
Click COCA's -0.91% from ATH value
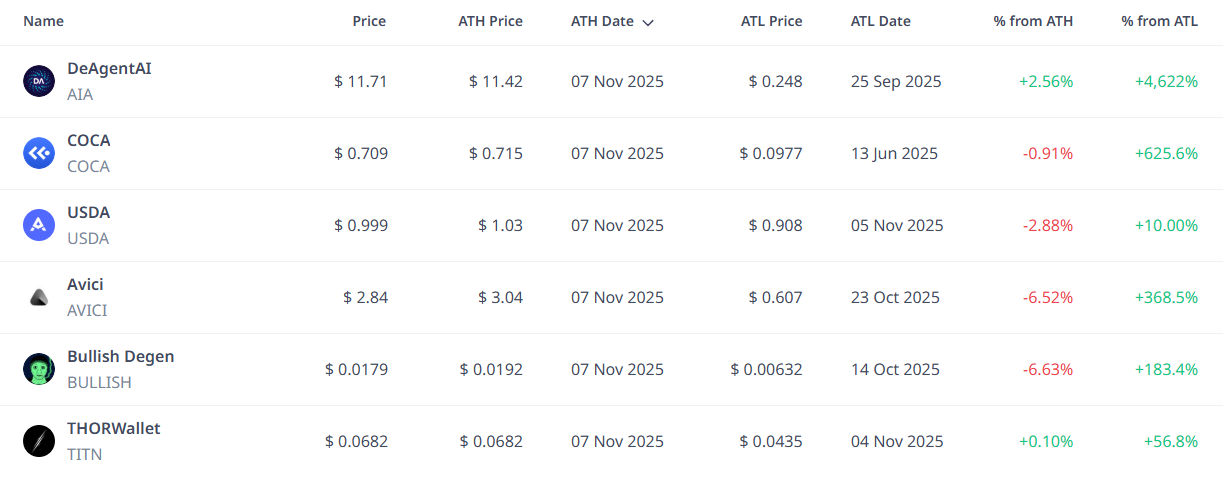(x=1047, y=154)
